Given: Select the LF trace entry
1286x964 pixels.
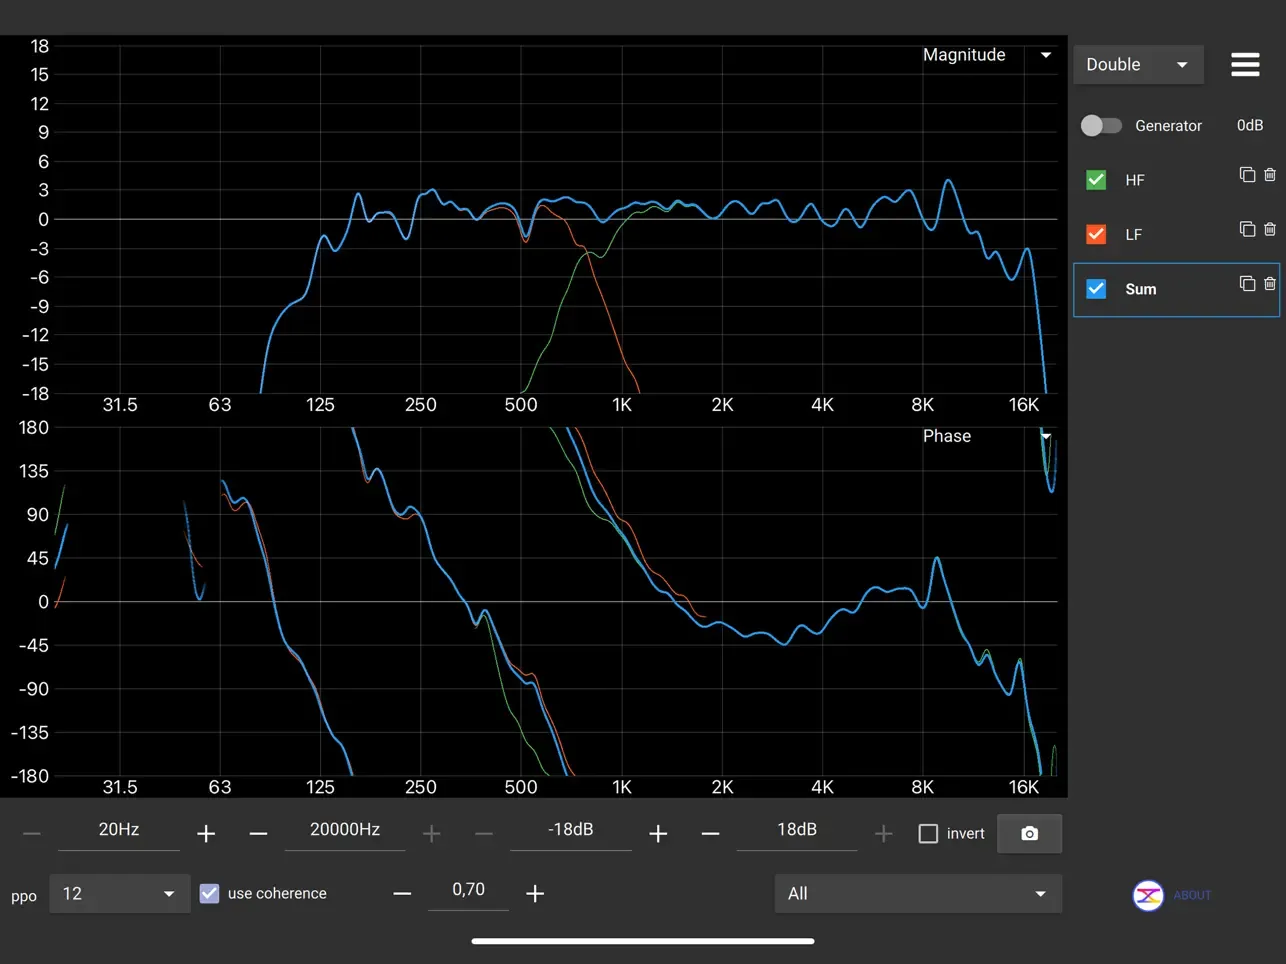Looking at the screenshot, I should tap(1135, 234).
